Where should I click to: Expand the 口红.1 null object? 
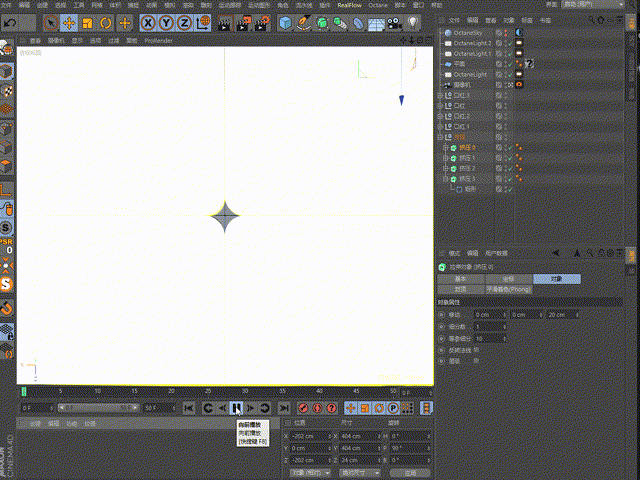(440, 127)
